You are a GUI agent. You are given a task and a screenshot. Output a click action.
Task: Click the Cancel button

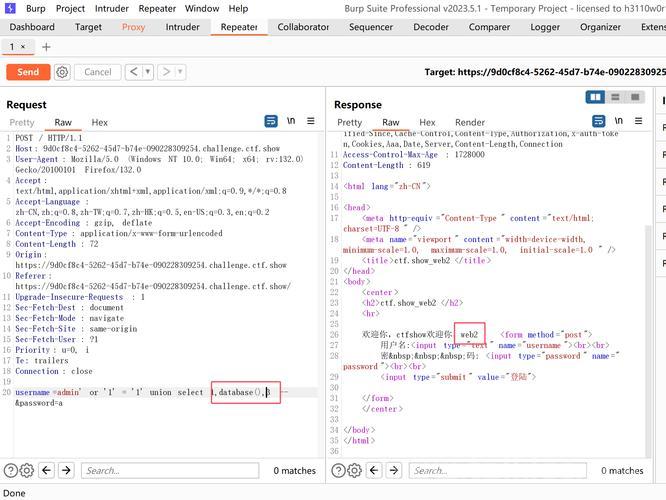pyautogui.click(x=98, y=72)
